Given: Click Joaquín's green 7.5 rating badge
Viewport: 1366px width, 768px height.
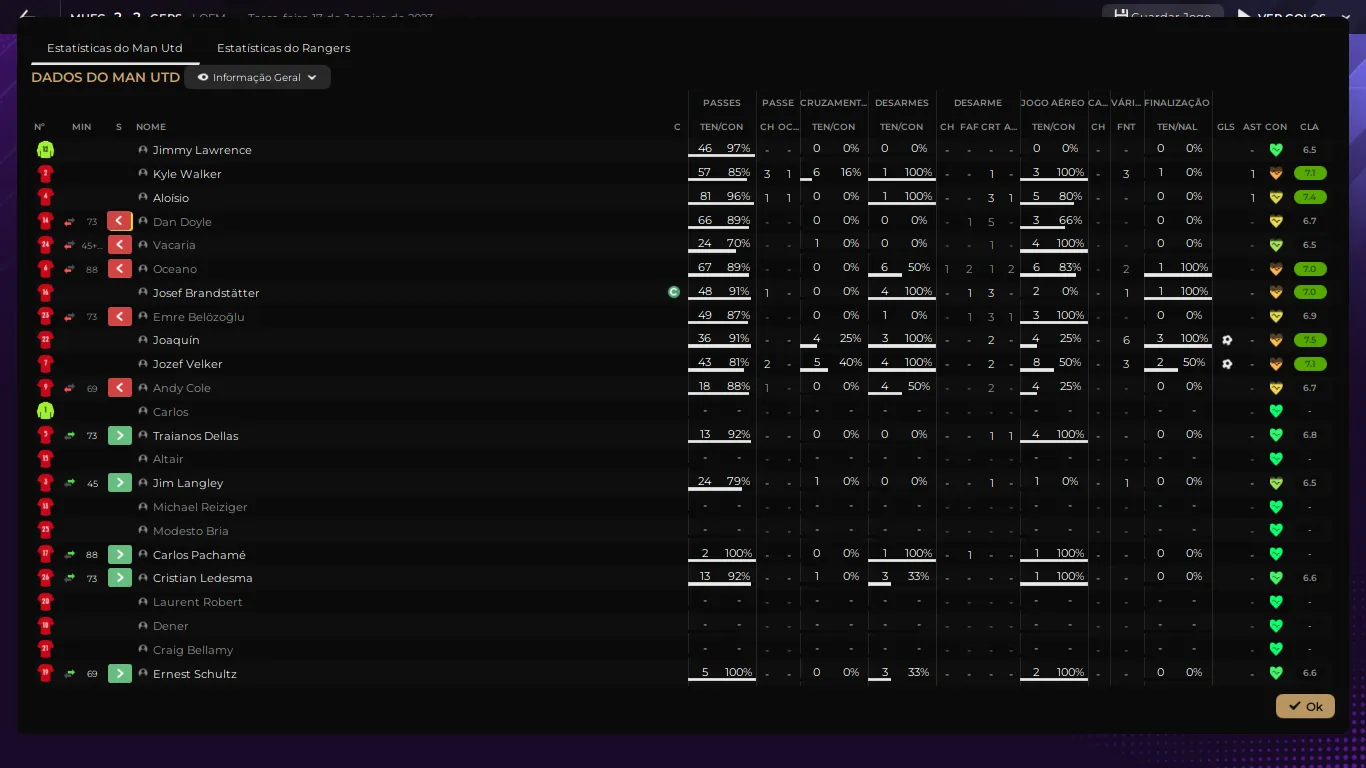Looking at the screenshot, I should (x=1309, y=340).
